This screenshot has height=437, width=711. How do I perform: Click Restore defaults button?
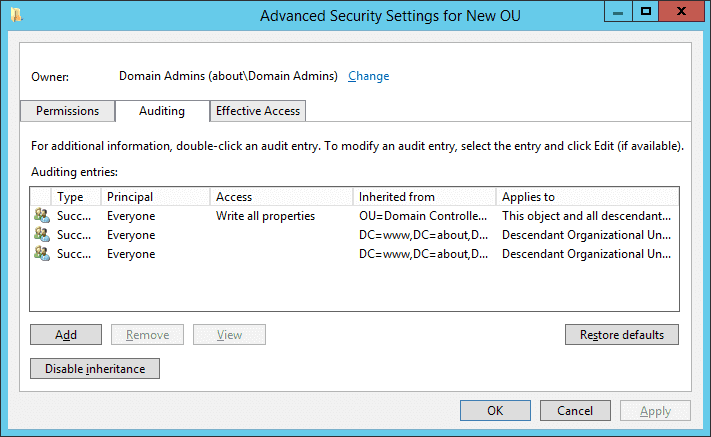(x=622, y=335)
